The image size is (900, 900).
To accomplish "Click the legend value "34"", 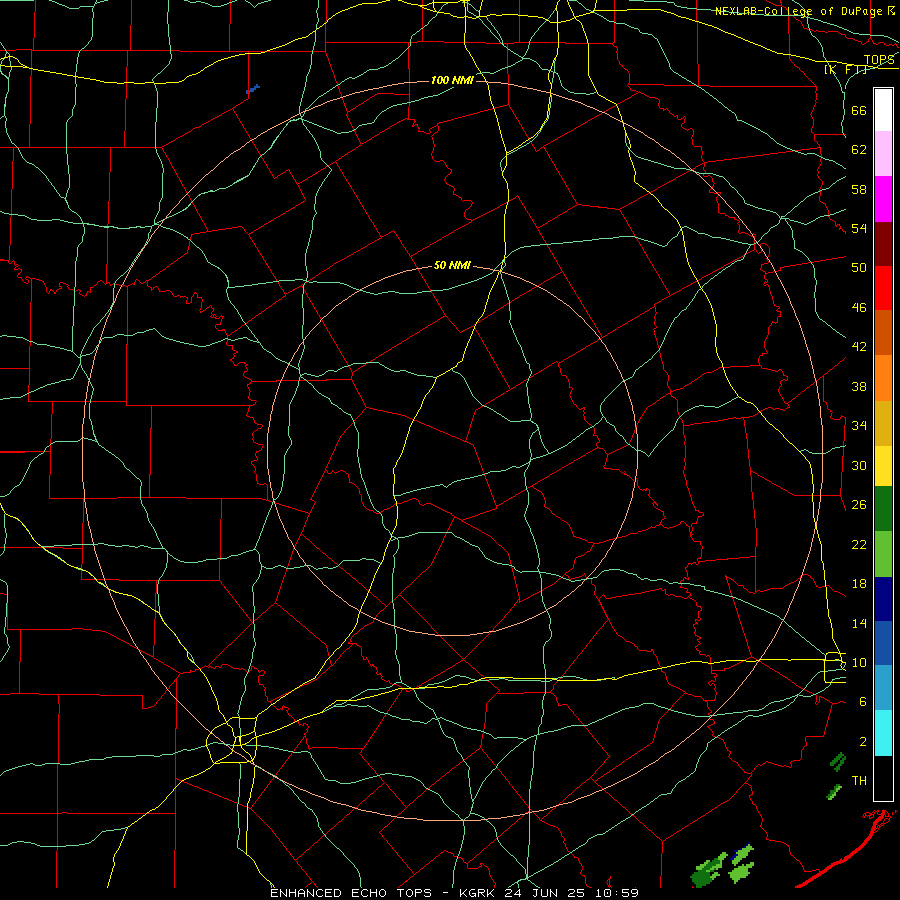I will pyautogui.click(x=859, y=426).
